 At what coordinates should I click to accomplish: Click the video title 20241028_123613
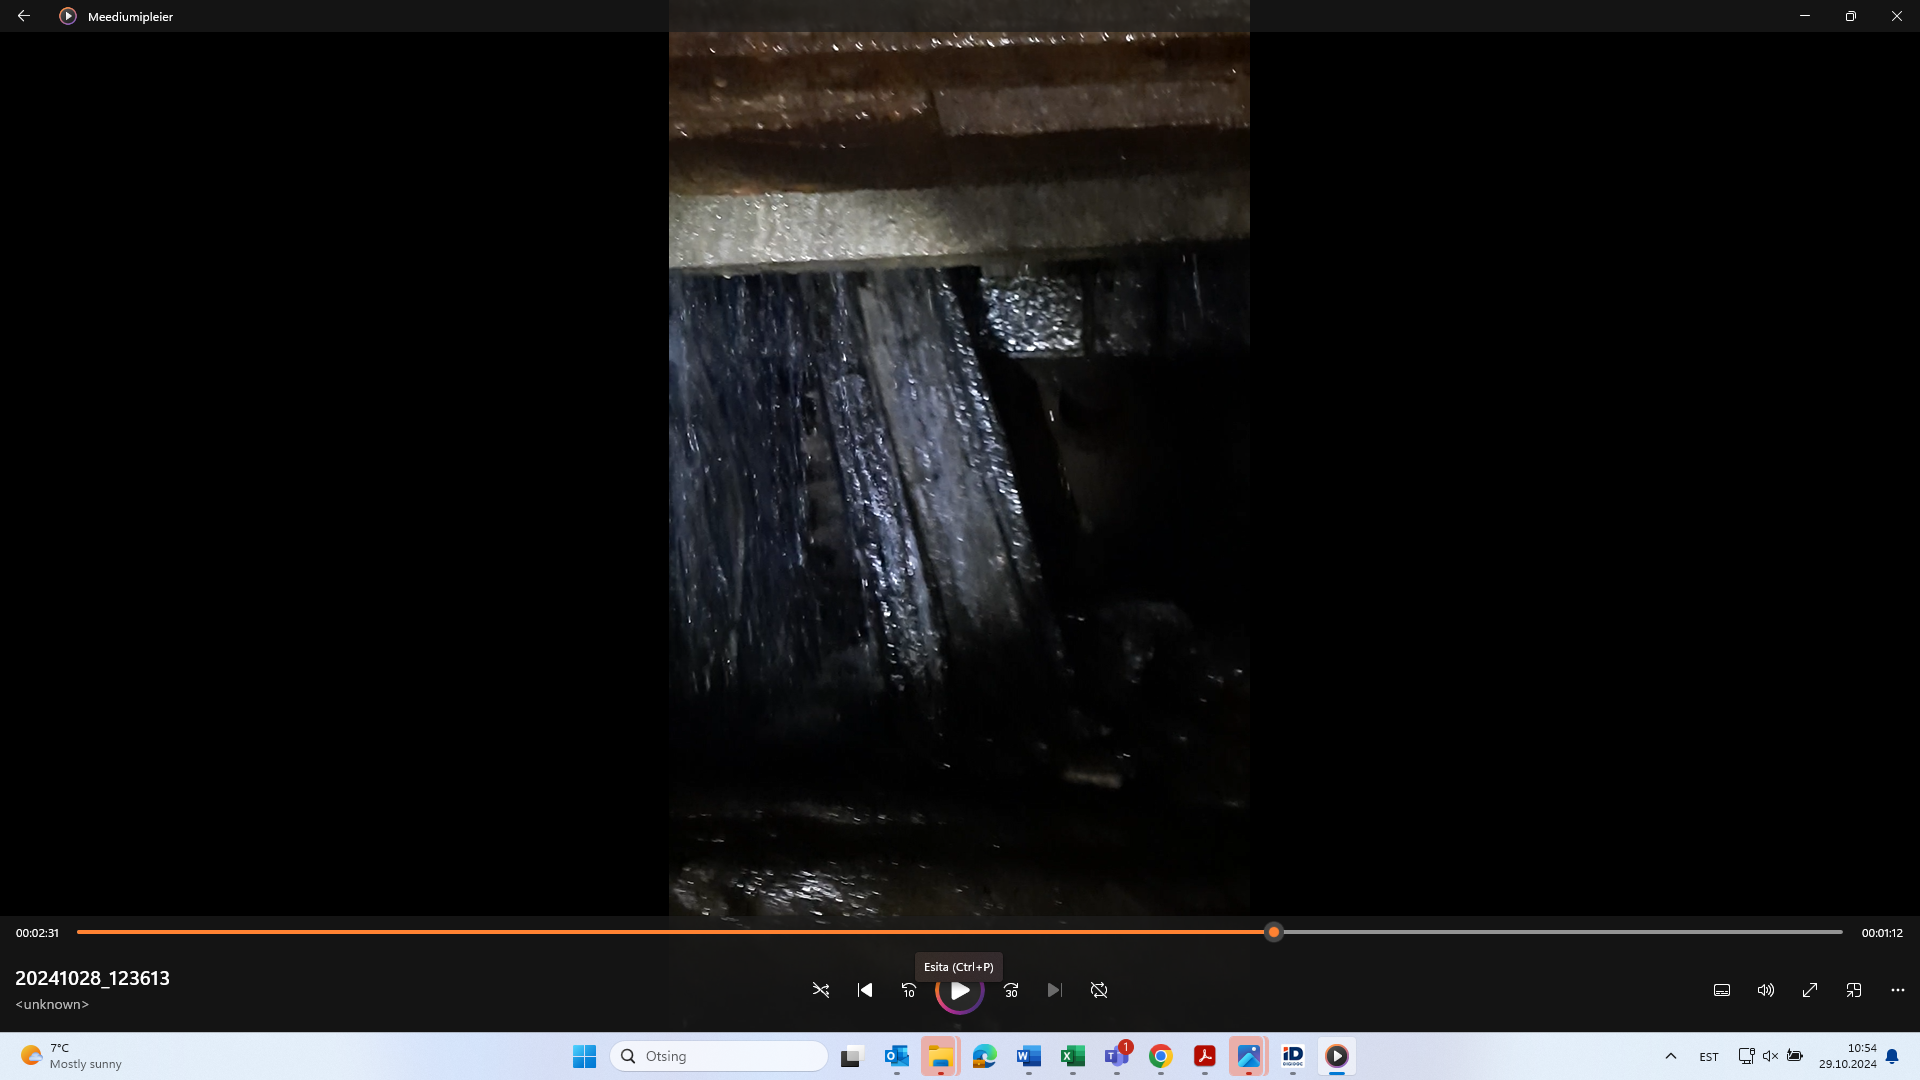pyautogui.click(x=92, y=978)
